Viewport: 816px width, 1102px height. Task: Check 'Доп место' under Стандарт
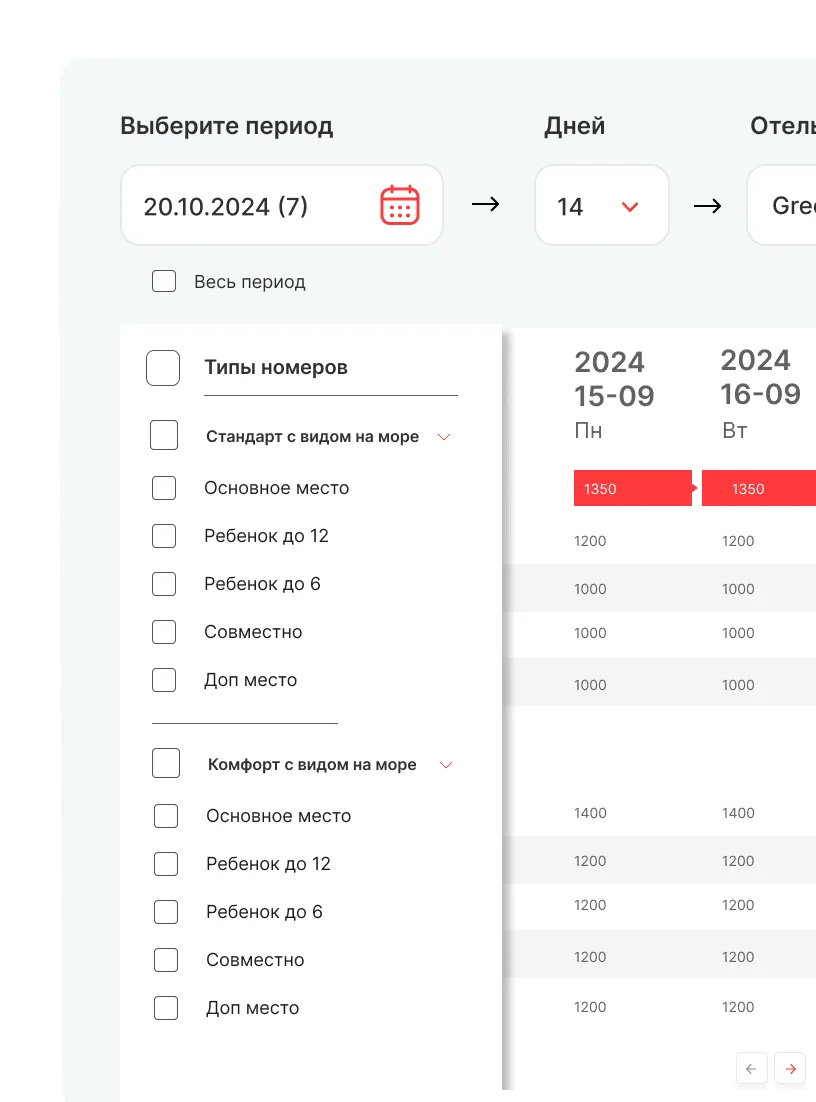pos(164,680)
